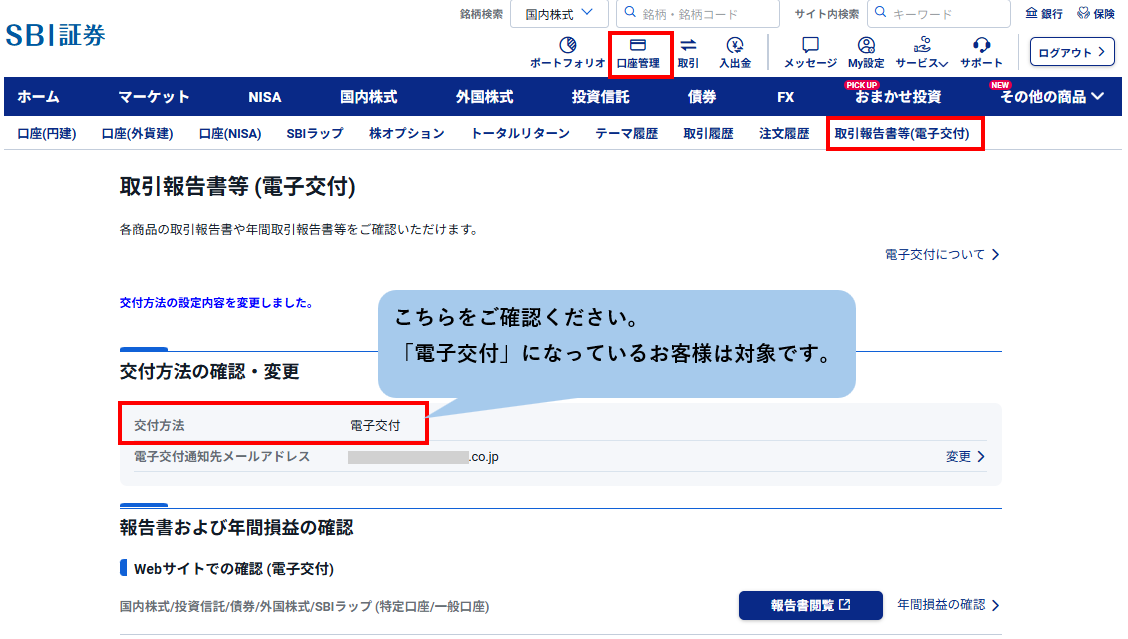This screenshot has height=639, width=1128.
Task: Click the サイト内検索 magnifier icon
Action: tap(881, 13)
